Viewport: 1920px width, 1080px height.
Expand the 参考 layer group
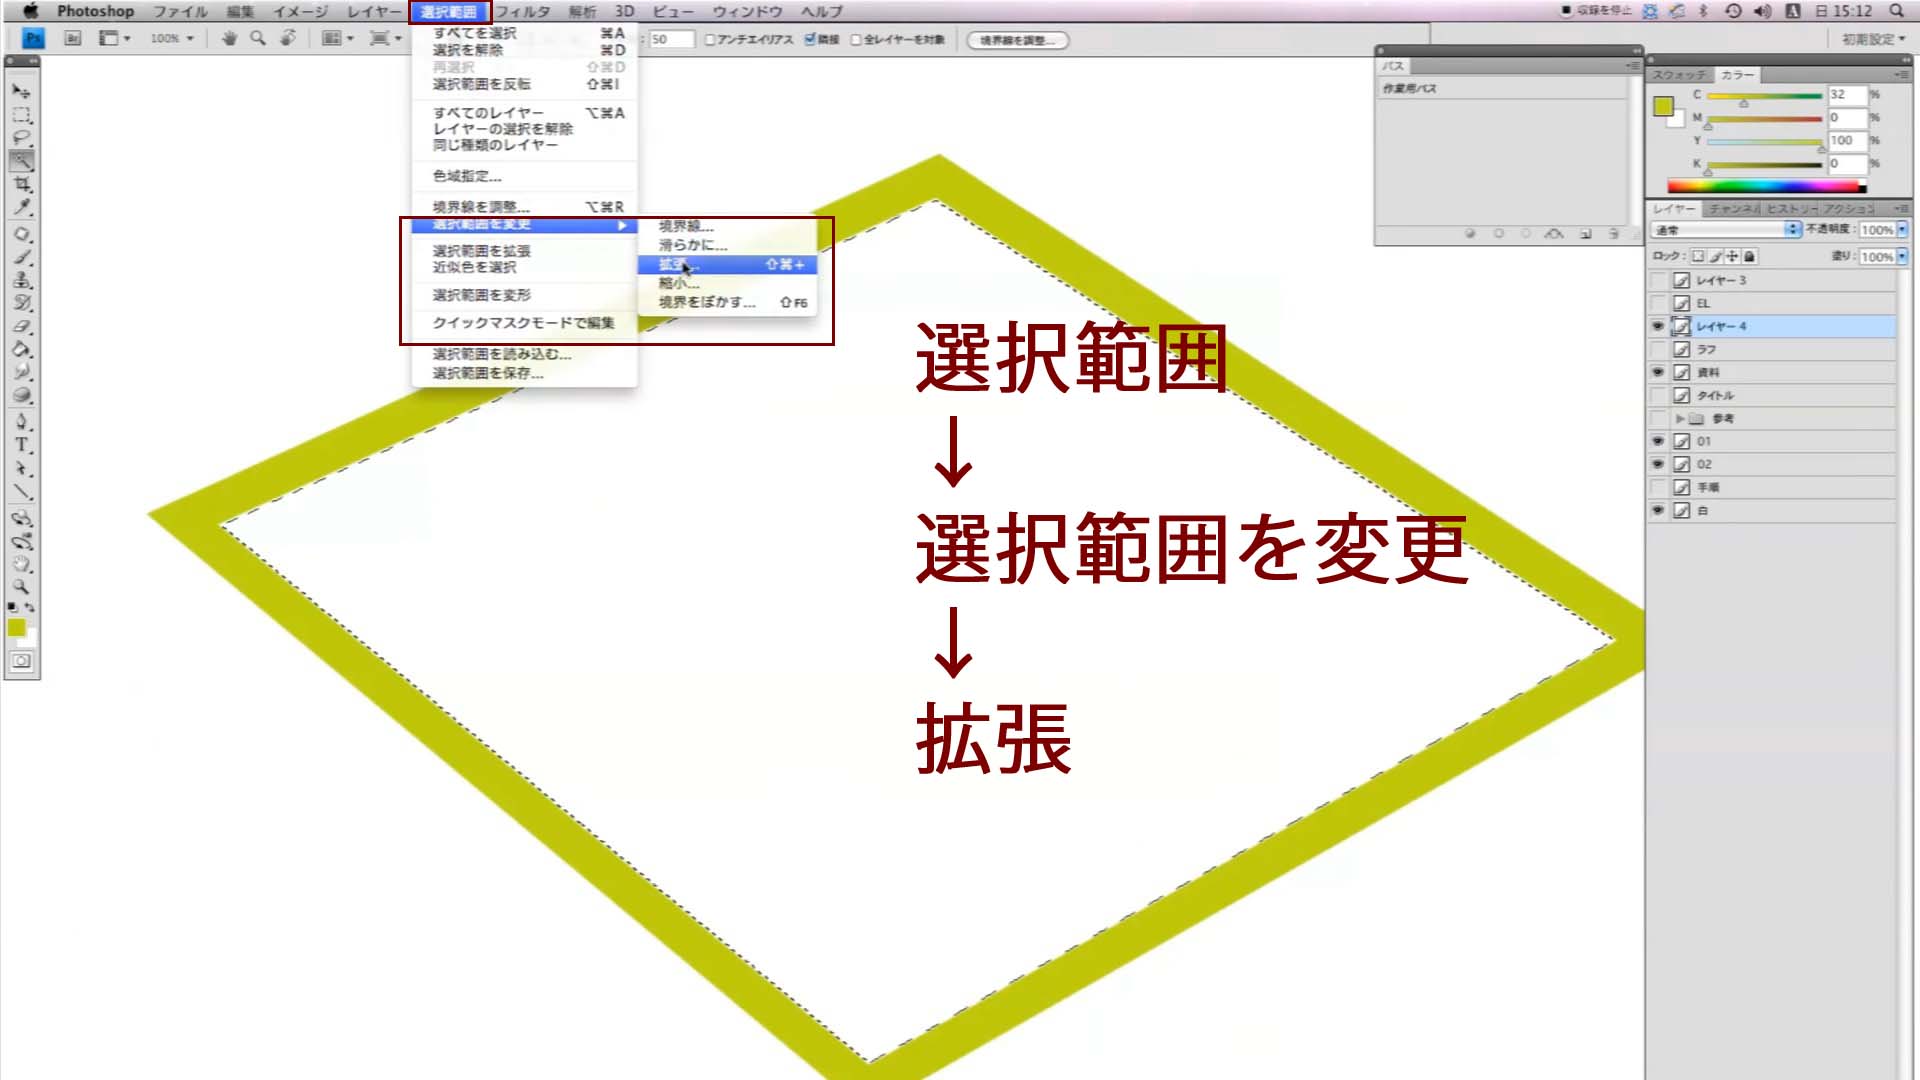[1677, 418]
